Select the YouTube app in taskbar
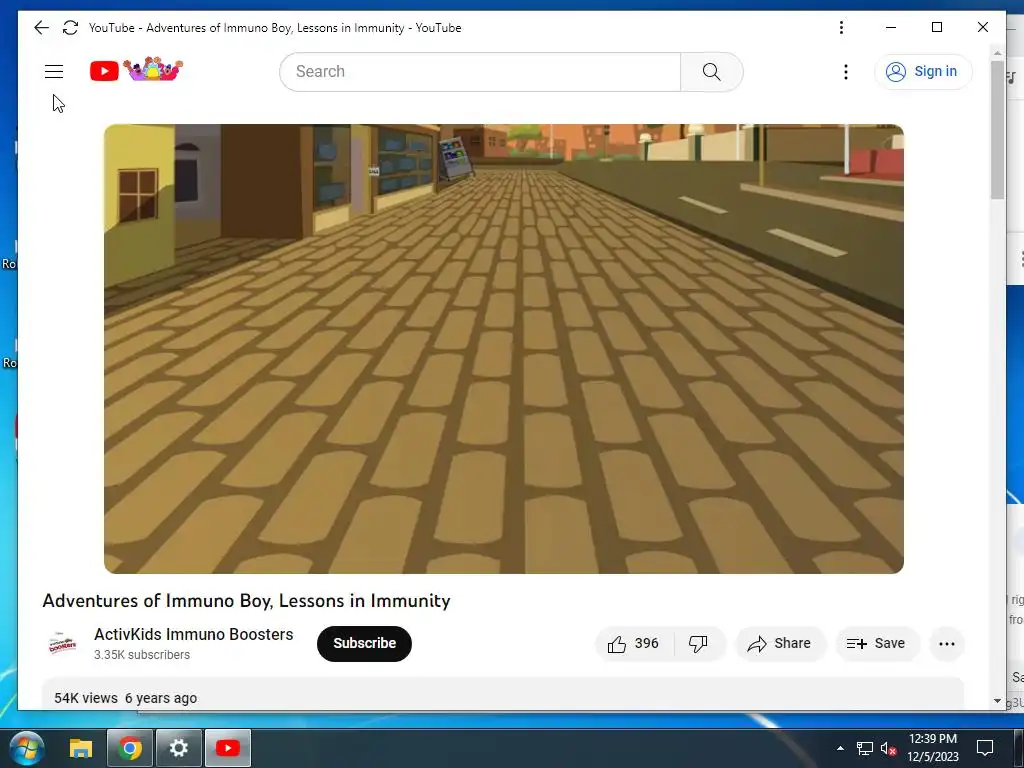Image resolution: width=1024 pixels, height=768 pixels. coord(228,748)
